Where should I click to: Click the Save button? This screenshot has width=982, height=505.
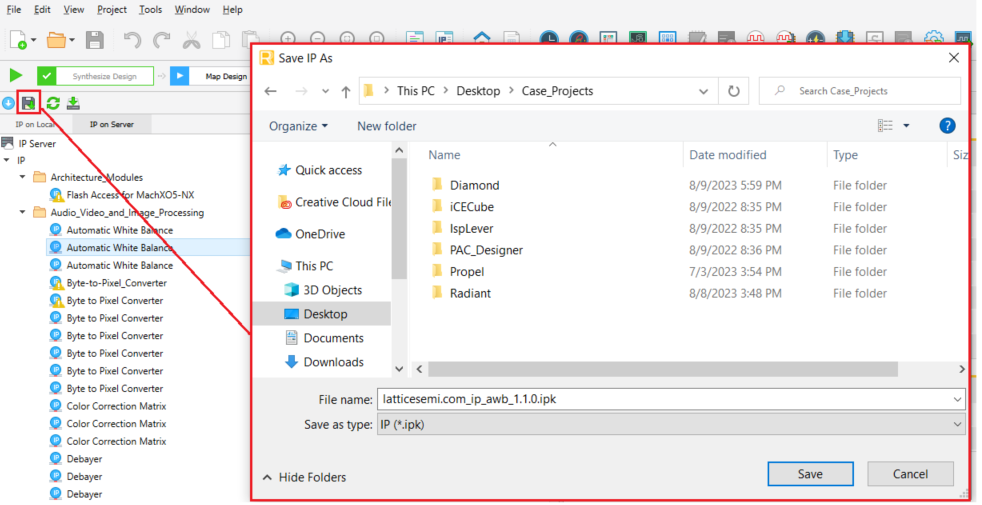pyautogui.click(x=810, y=474)
